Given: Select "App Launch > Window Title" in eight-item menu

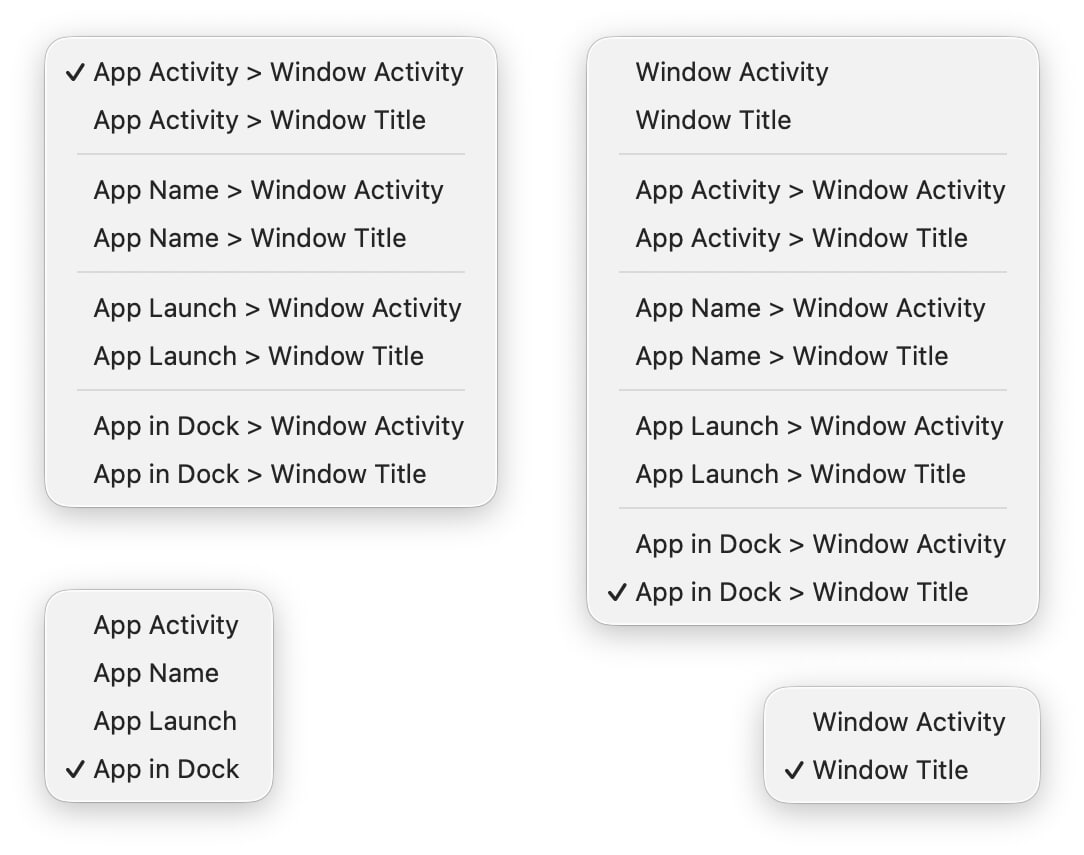Looking at the screenshot, I should 258,356.
